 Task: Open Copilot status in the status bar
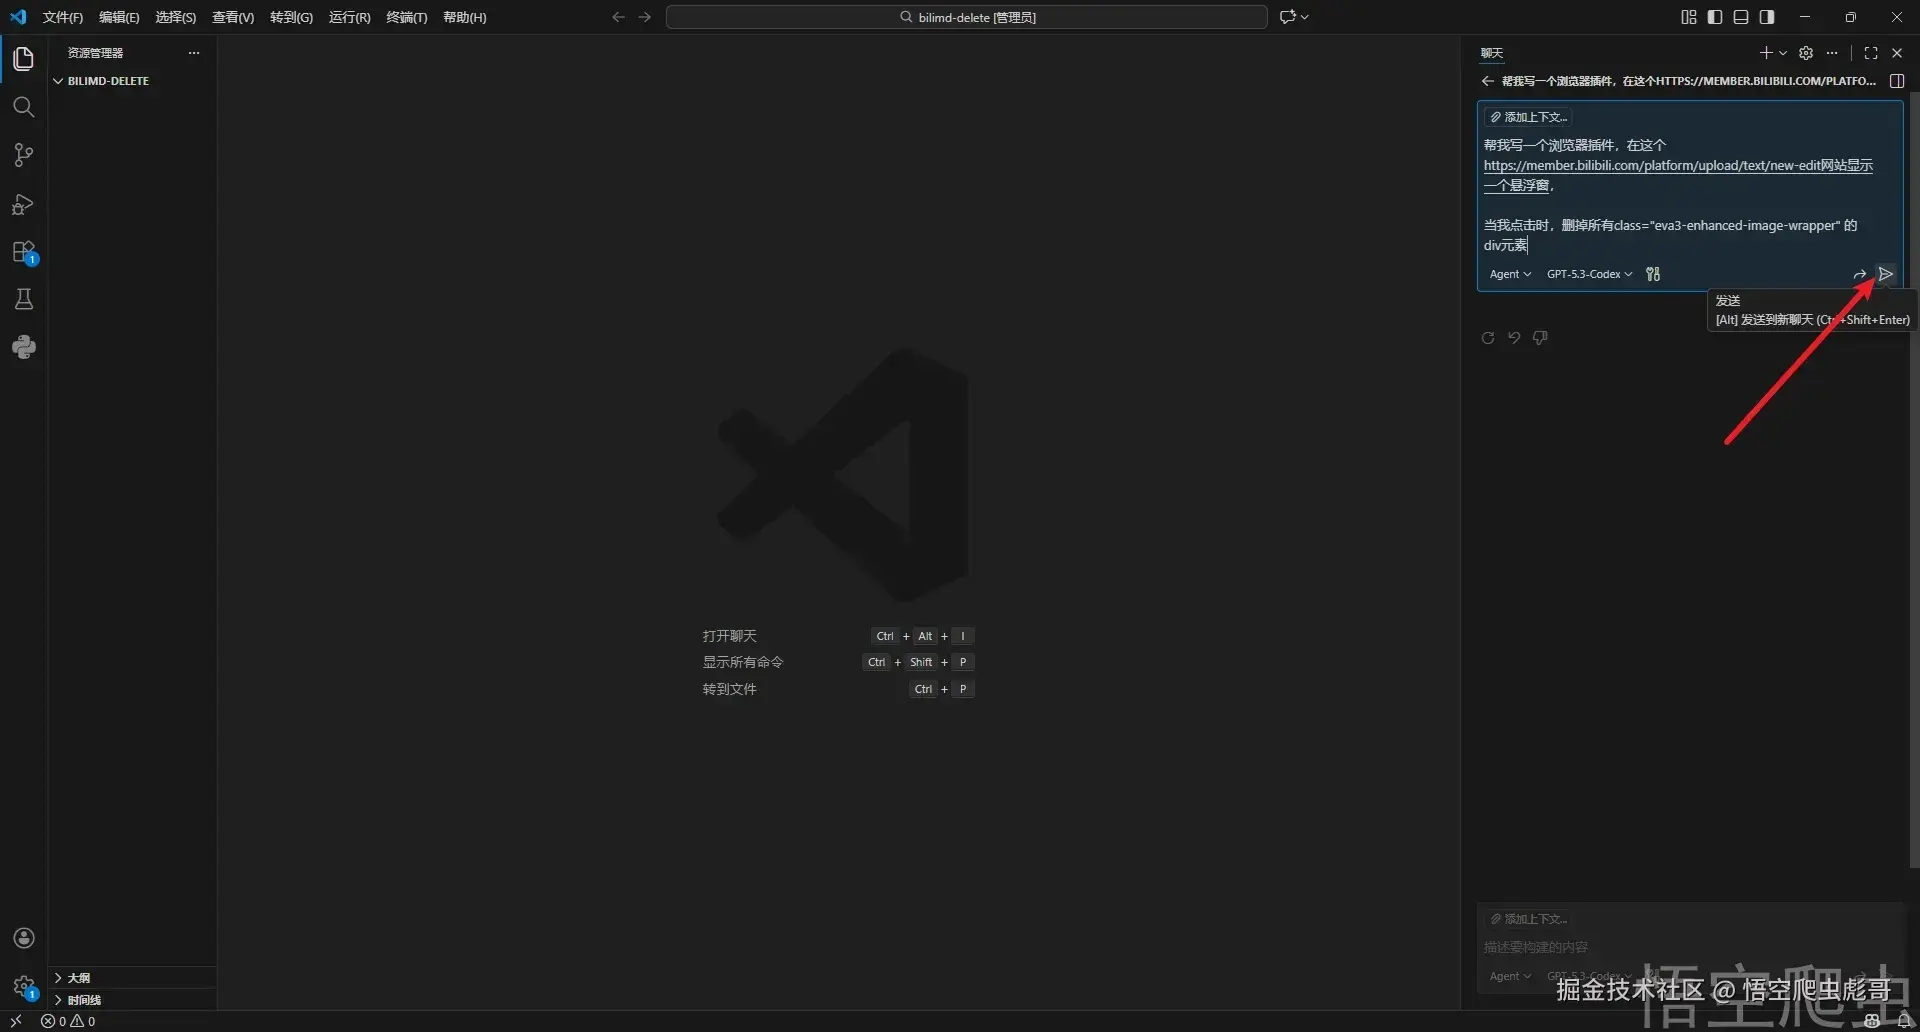tap(1872, 1021)
